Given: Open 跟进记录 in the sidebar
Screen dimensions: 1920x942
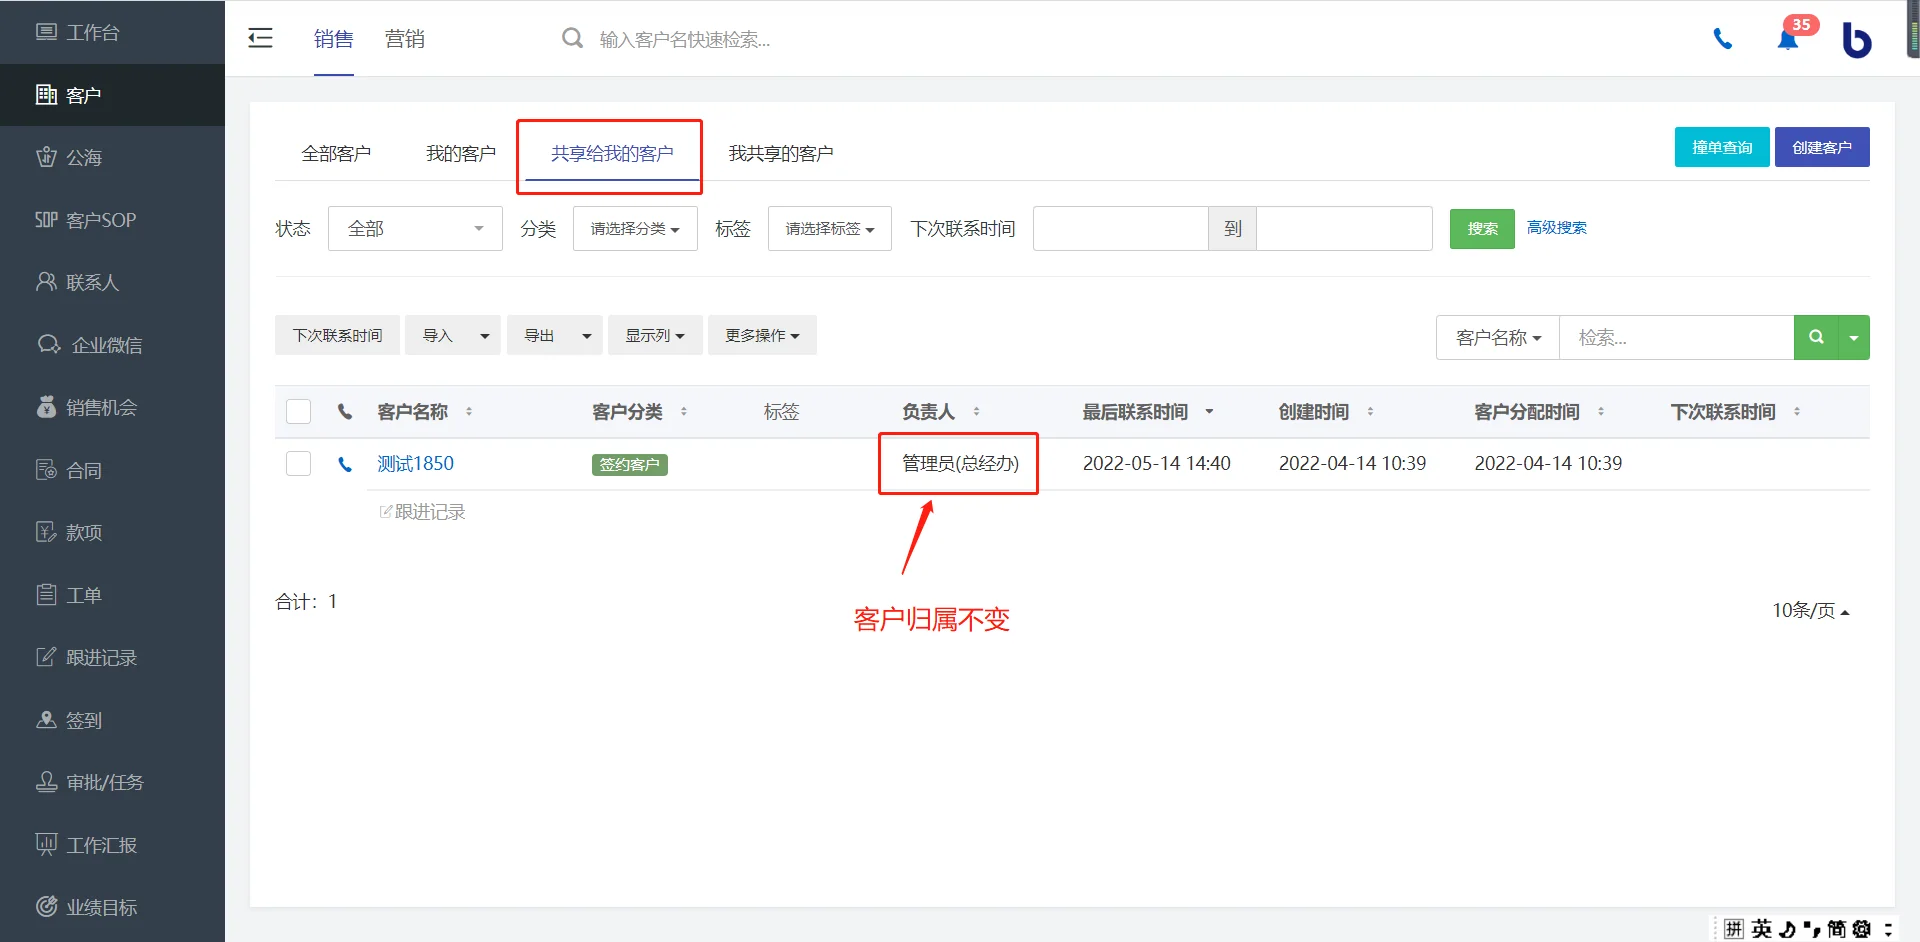Looking at the screenshot, I should click(112, 657).
